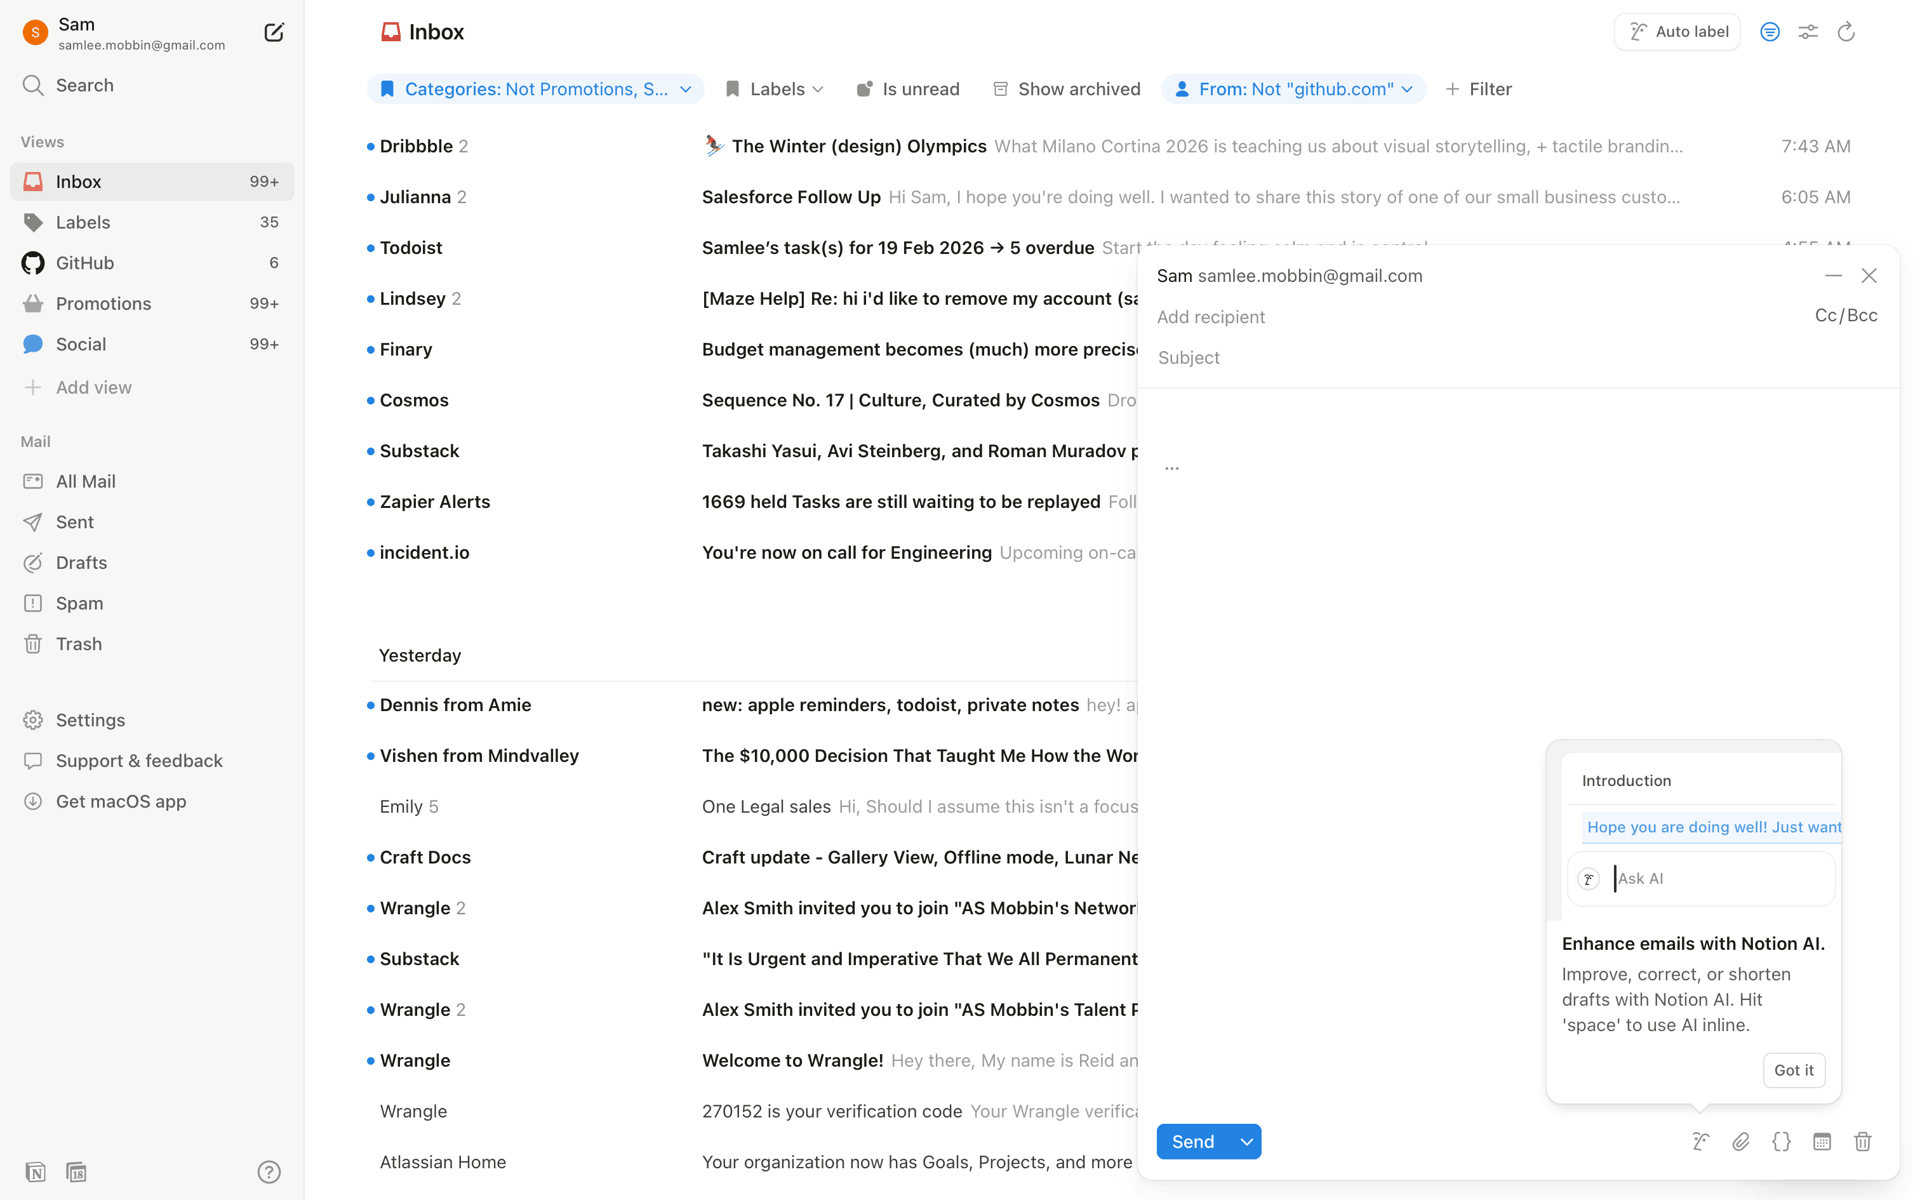The height and width of the screenshot is (1200, 1920).
Task: Open the calendar scheduling icon in compose
Action: (1822, 1141)
